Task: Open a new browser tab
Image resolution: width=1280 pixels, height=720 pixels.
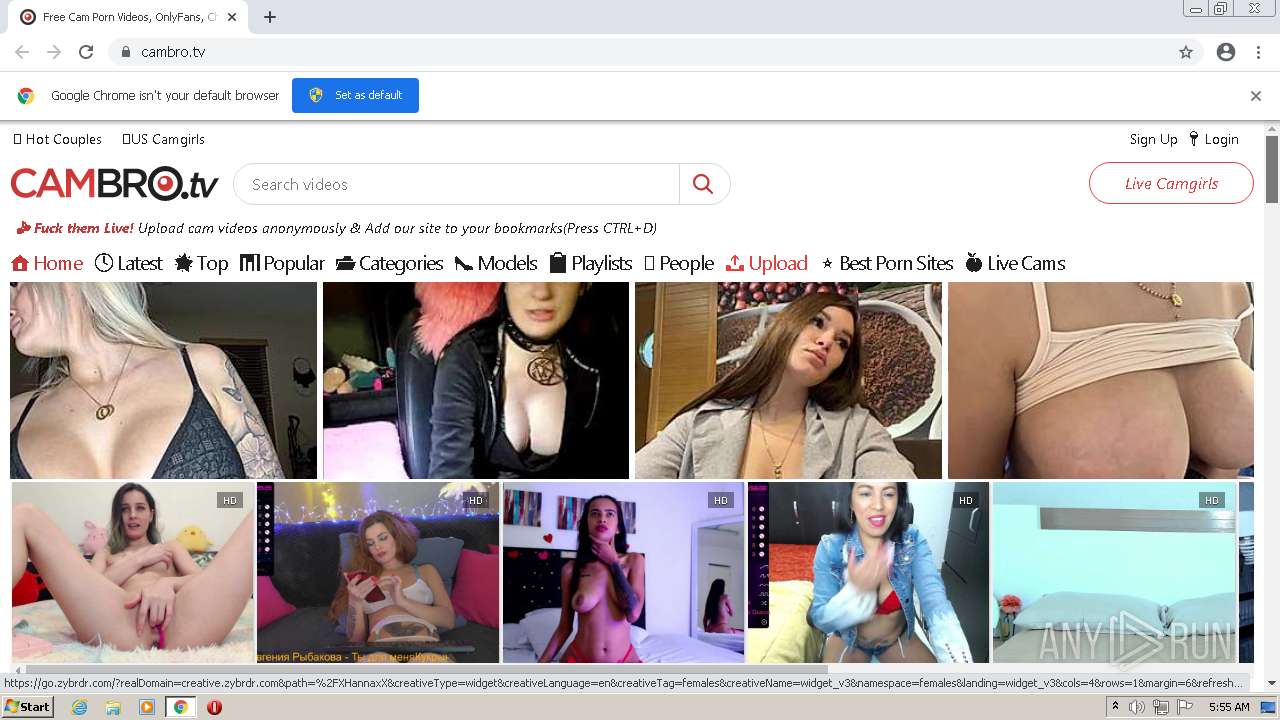Action: [x=270, y=17]
